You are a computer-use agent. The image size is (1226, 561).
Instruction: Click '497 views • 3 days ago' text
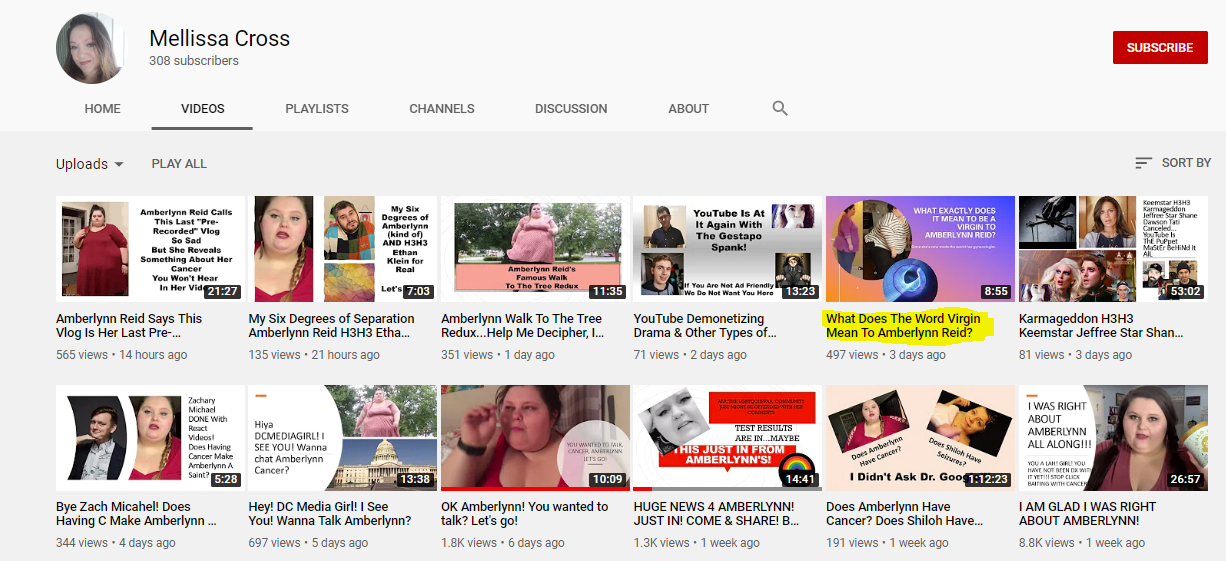[x=886, y=355]
